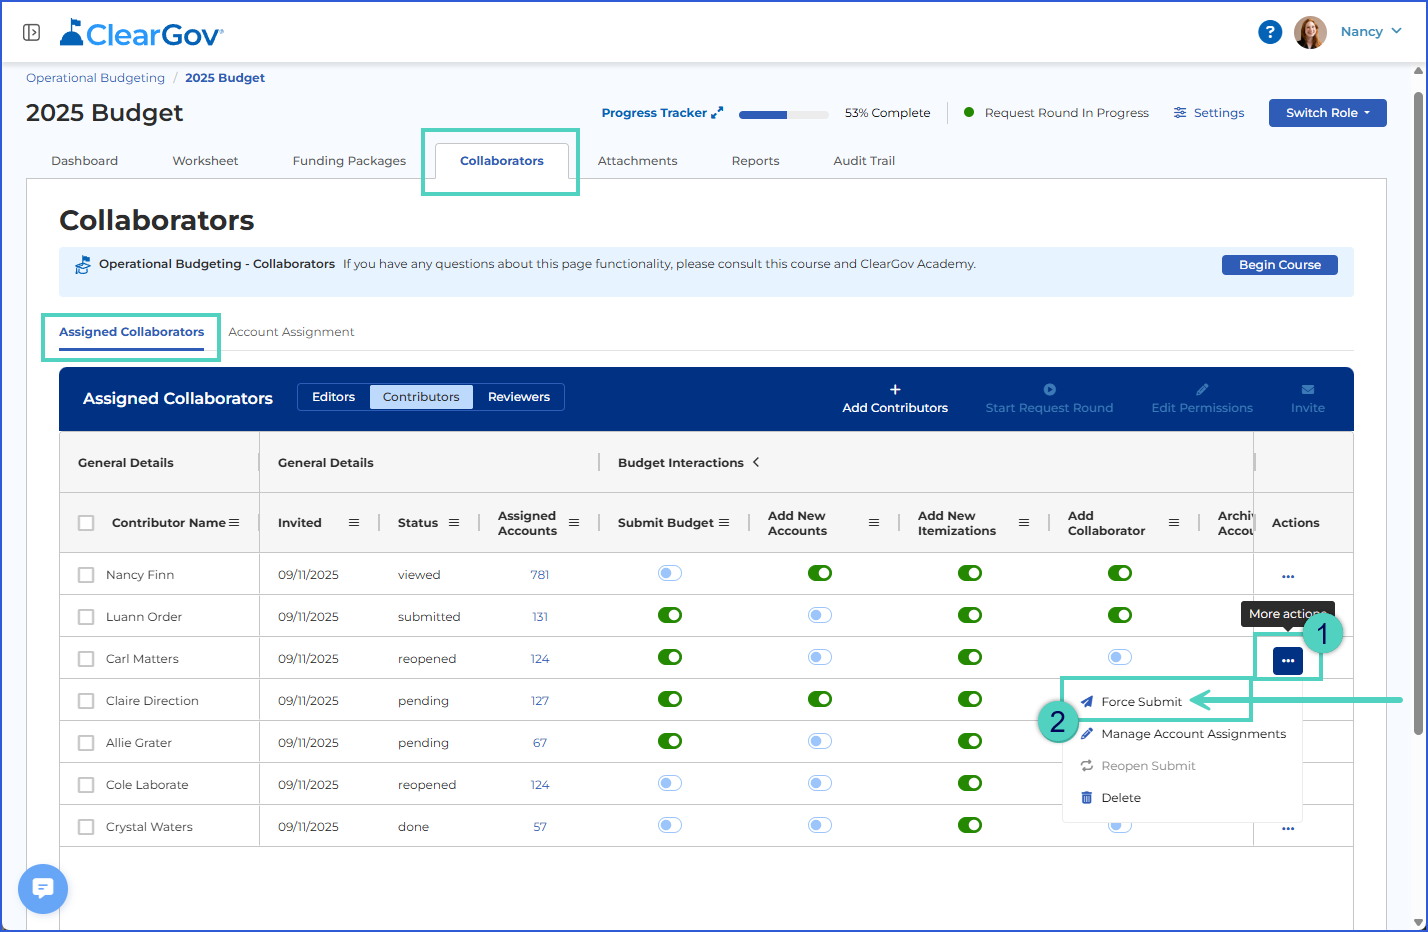Screen dimensions: 1428x932
Task: Select all contributors header checkbox
Action: coord(86,523)
